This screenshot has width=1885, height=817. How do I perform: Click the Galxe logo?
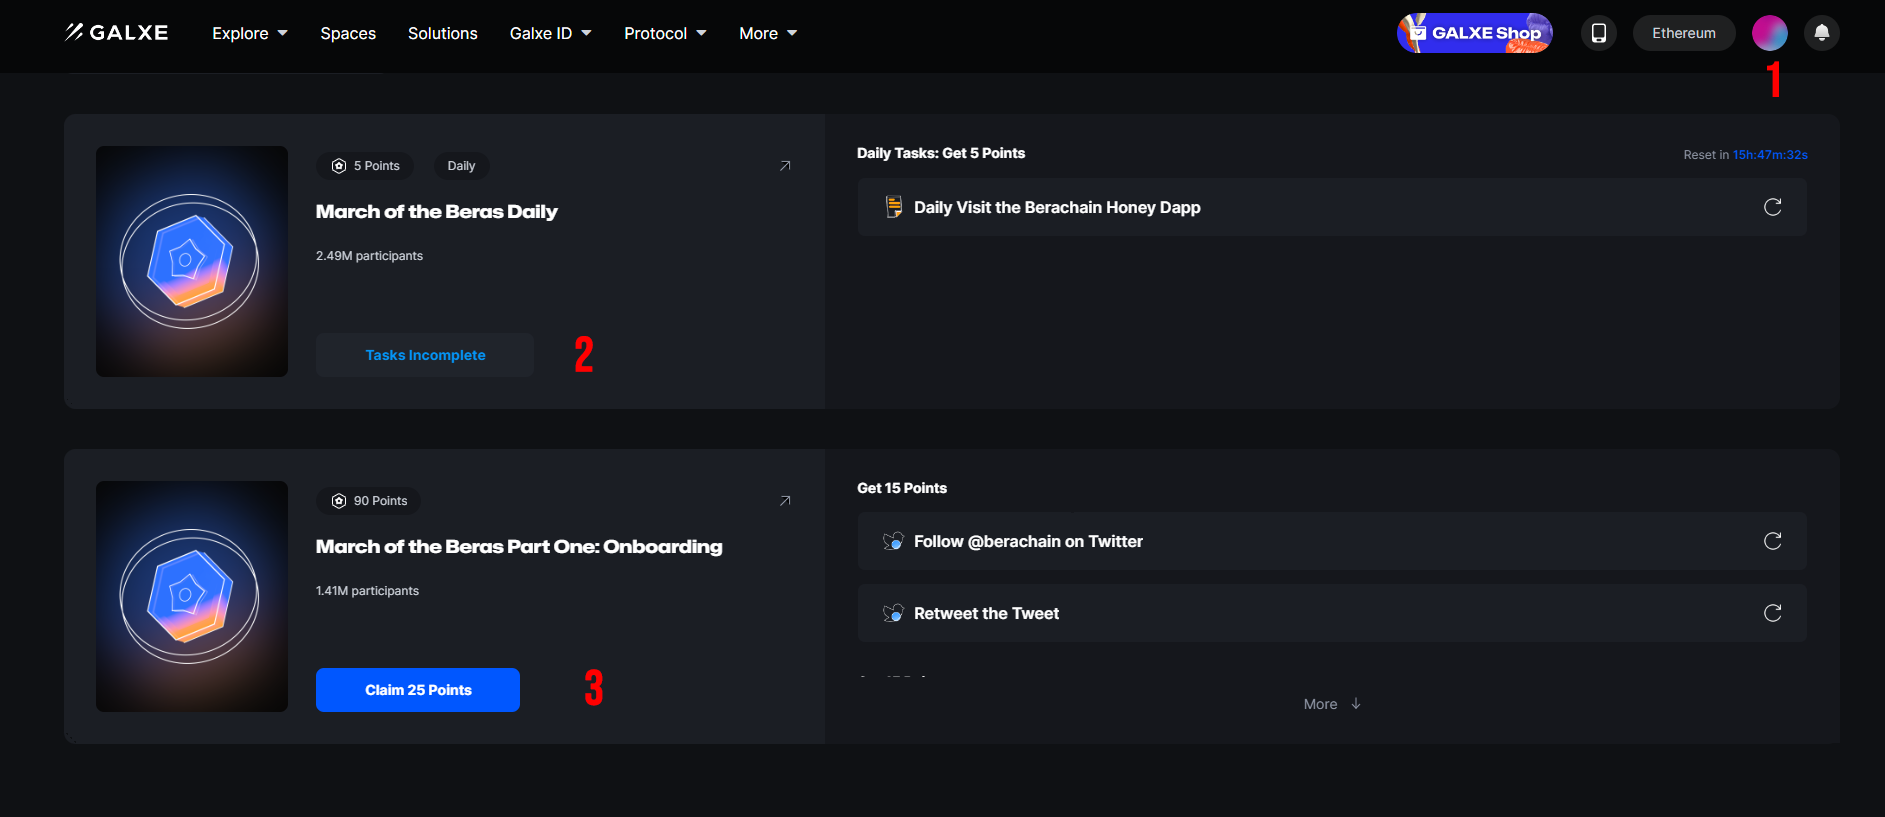click(117, 33)
